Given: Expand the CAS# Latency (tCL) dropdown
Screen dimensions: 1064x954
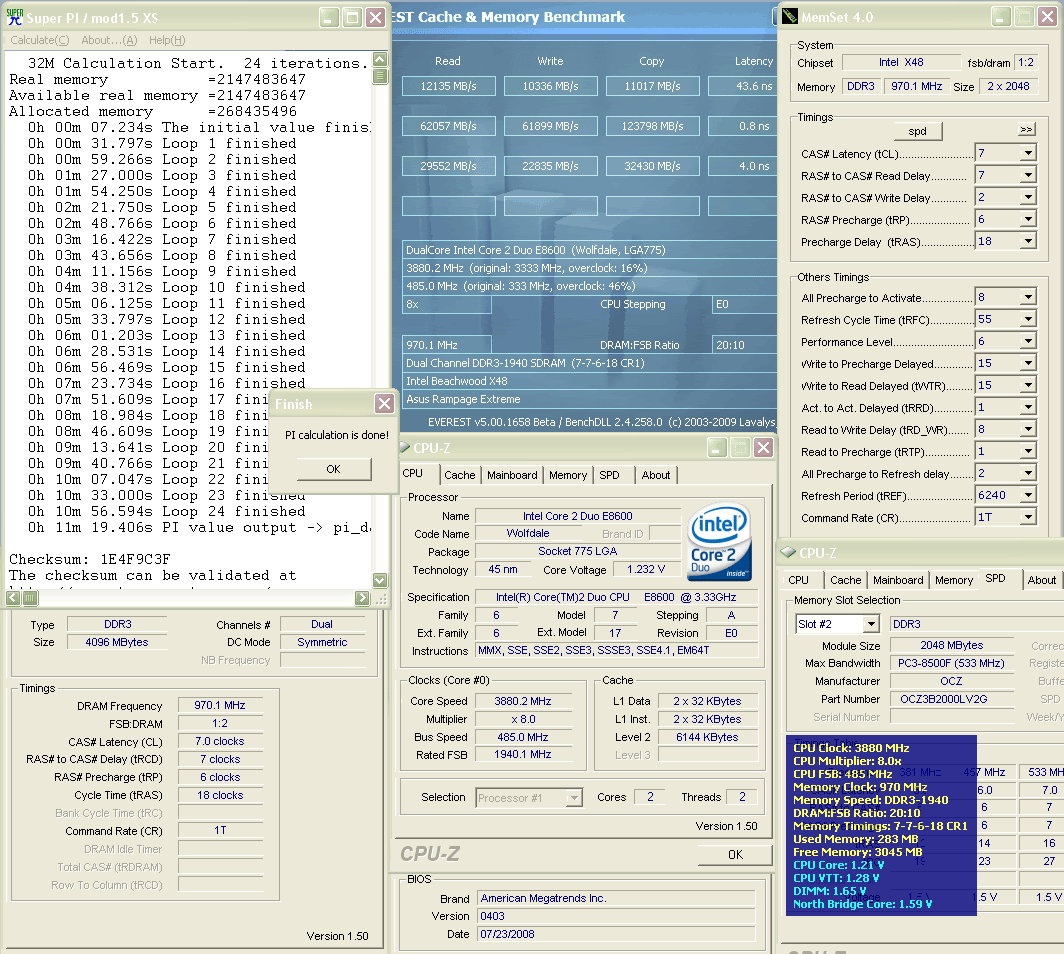Looking at the screenshot, I should click(x=1028, y=153).
